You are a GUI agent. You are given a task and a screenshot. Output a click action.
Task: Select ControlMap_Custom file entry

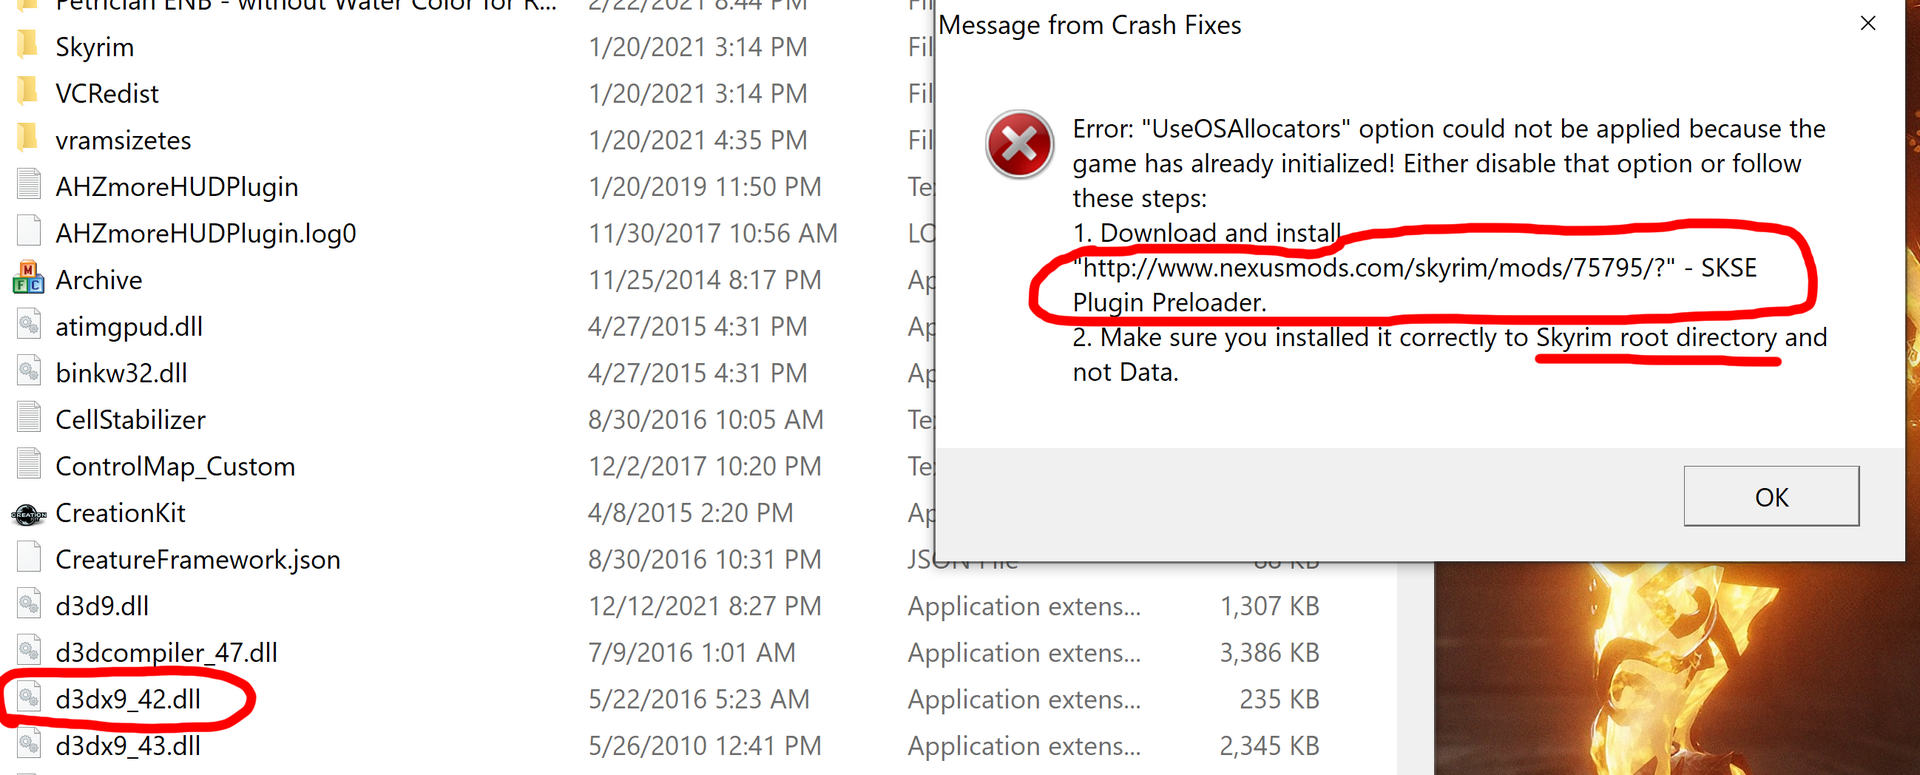[175, 466]
